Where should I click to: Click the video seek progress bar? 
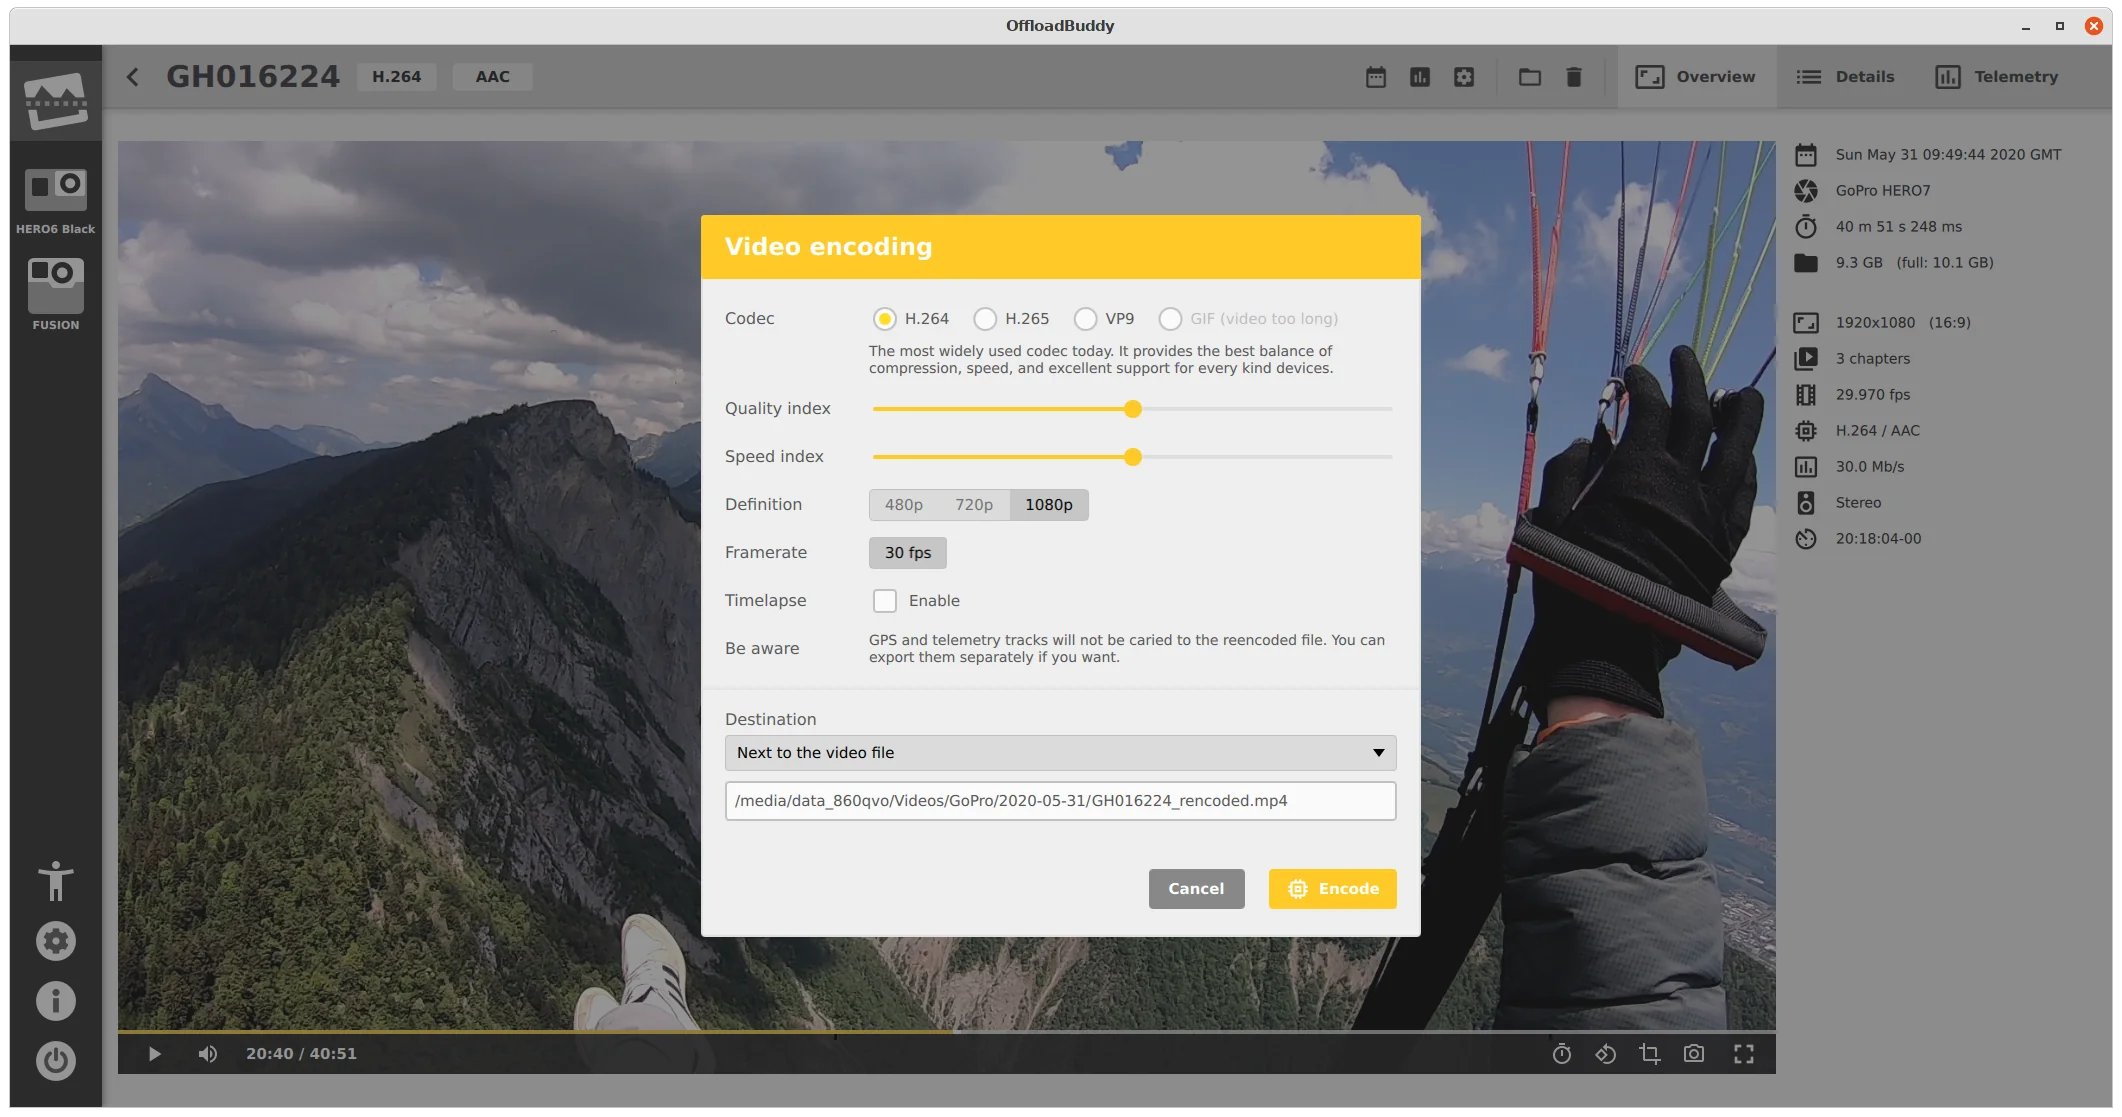tap(947, 1031)
